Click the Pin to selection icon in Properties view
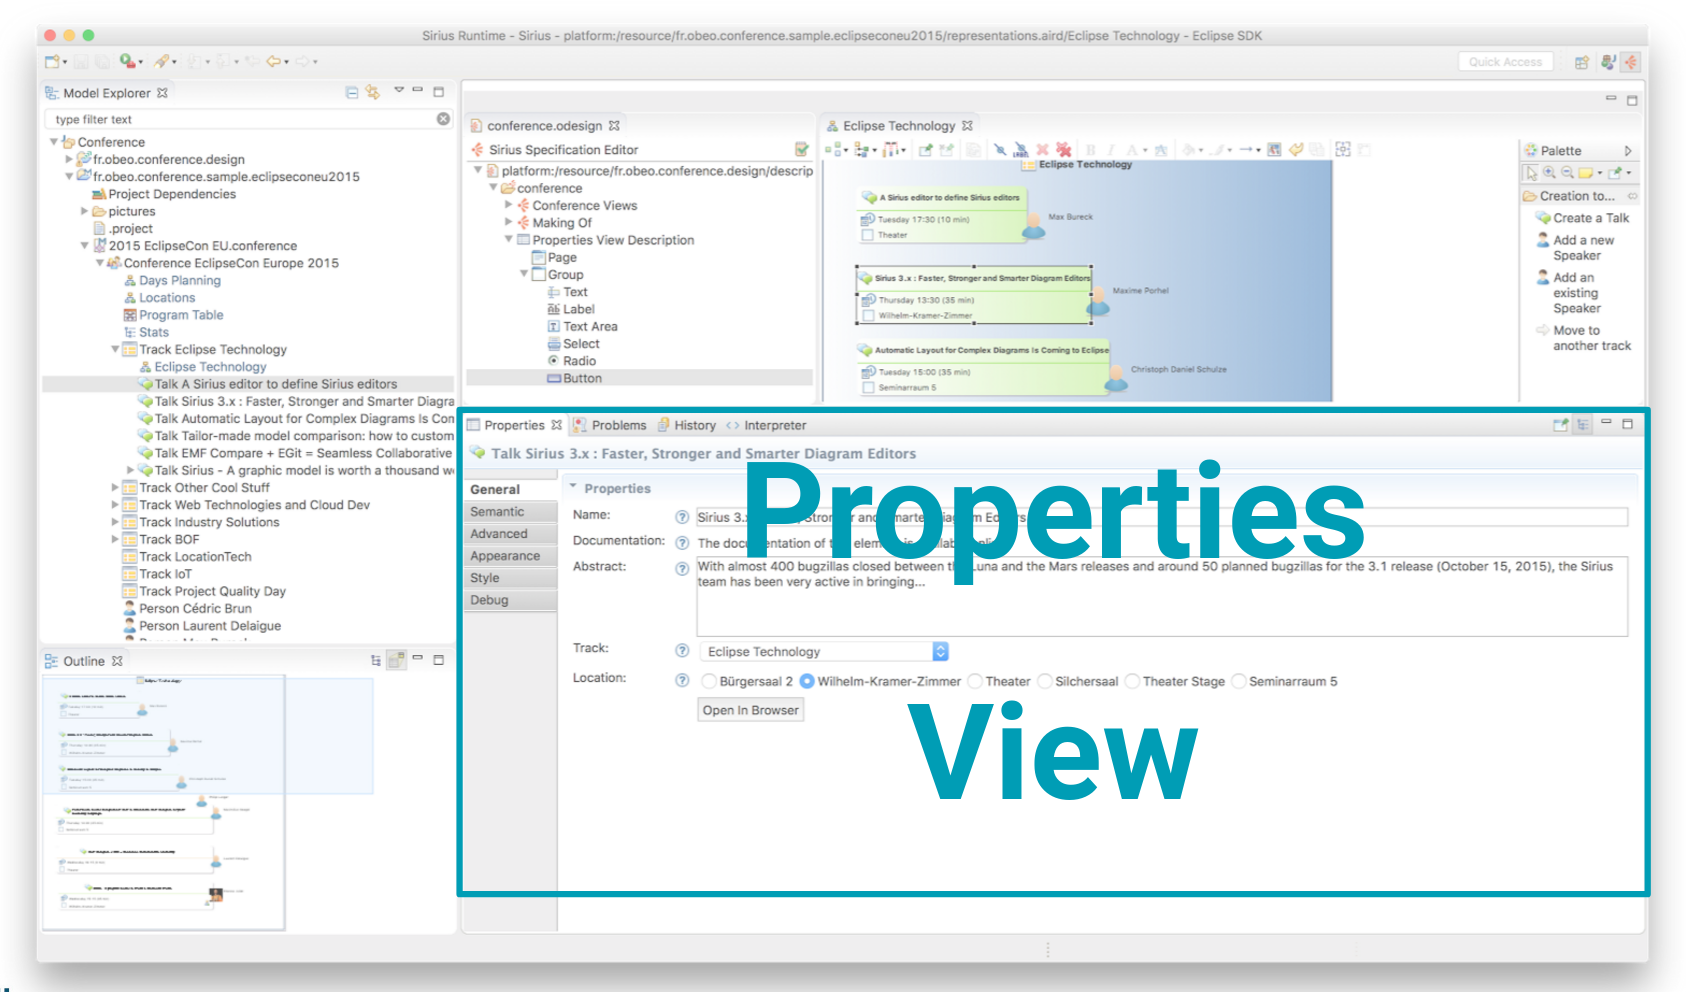 (1560, 425)
